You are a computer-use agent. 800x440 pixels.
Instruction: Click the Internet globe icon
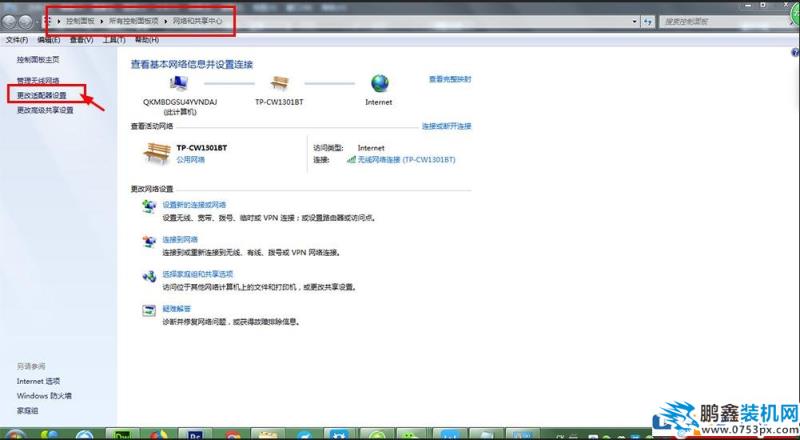[x=379, y=84]
